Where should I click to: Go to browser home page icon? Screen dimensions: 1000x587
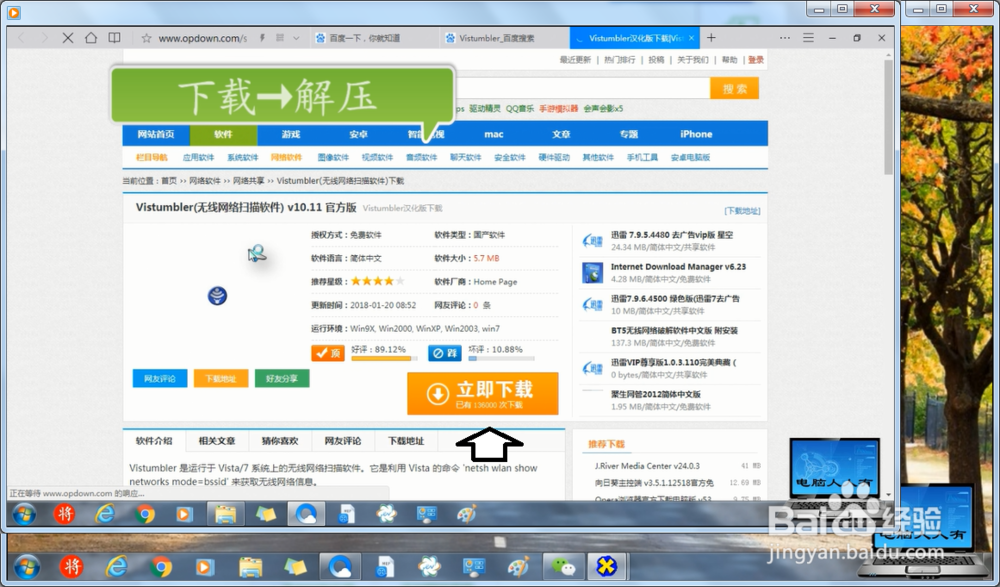[91, 38]
